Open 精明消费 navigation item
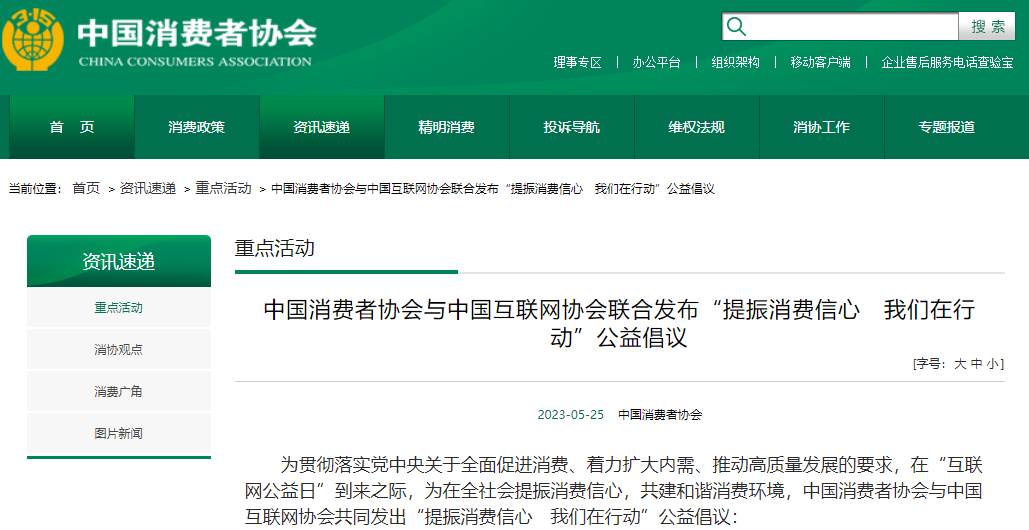This screenshot has height=530, width=1029. pyautogui.click(x=446, y=127)
